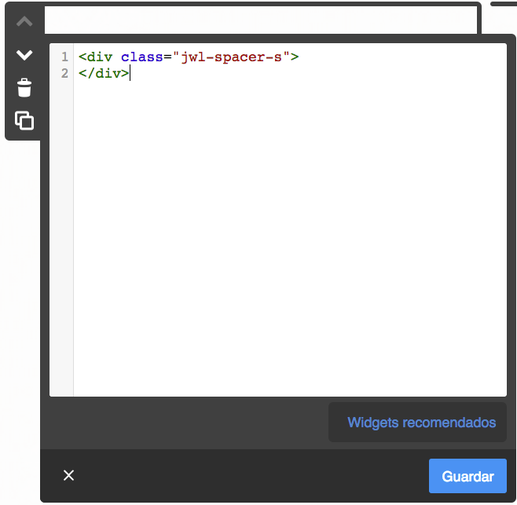Image resolution: width=517 pixels, height=505 pixels.
Task: Duplicate the widget with the copy icon
Action: [24, 121]
